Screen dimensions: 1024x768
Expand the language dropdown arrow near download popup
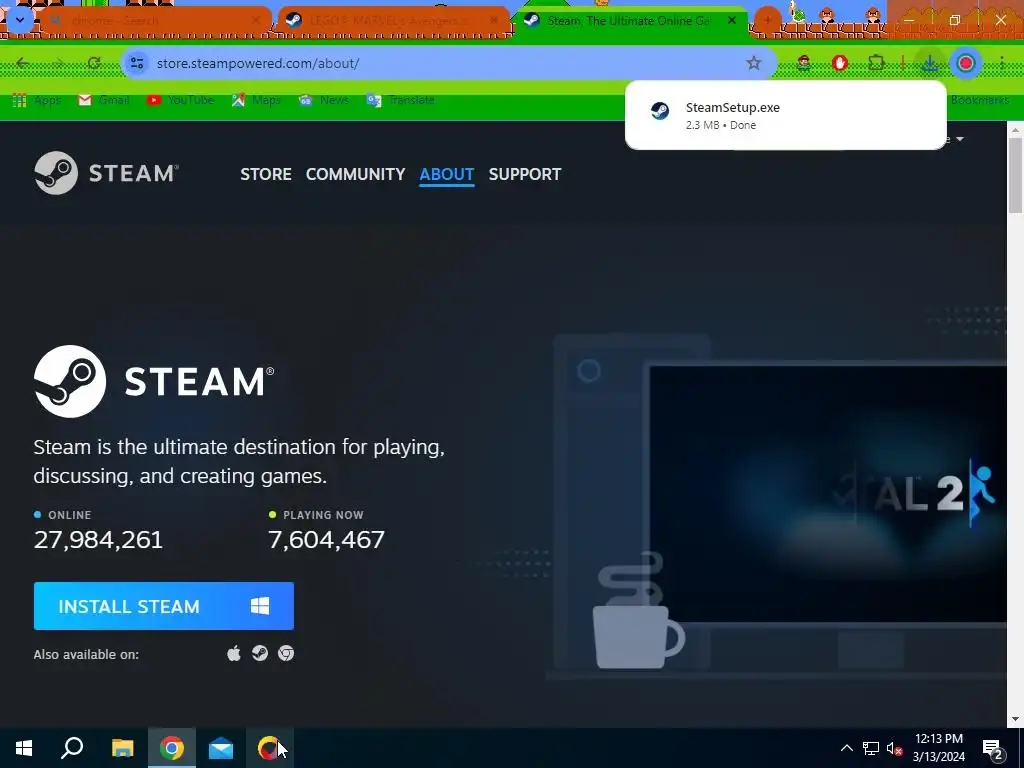(x=960, y=139)
